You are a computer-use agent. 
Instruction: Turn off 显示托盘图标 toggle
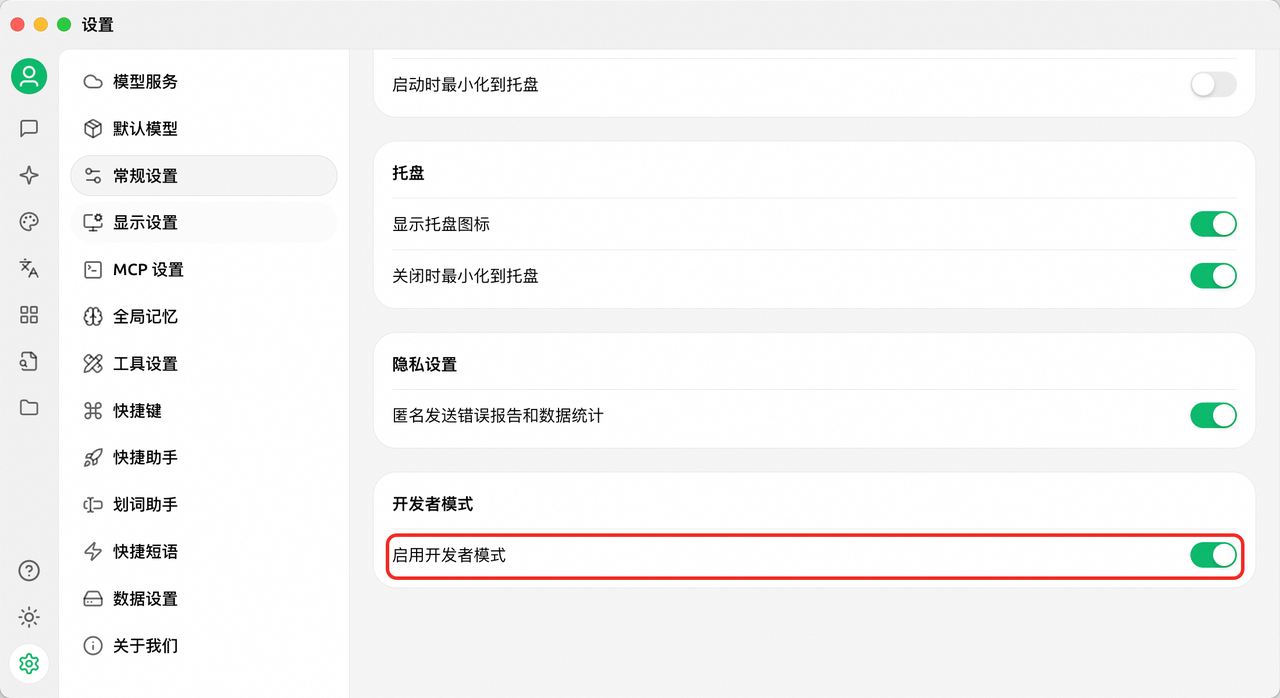pyautogui.click(x=1213, y=224)
